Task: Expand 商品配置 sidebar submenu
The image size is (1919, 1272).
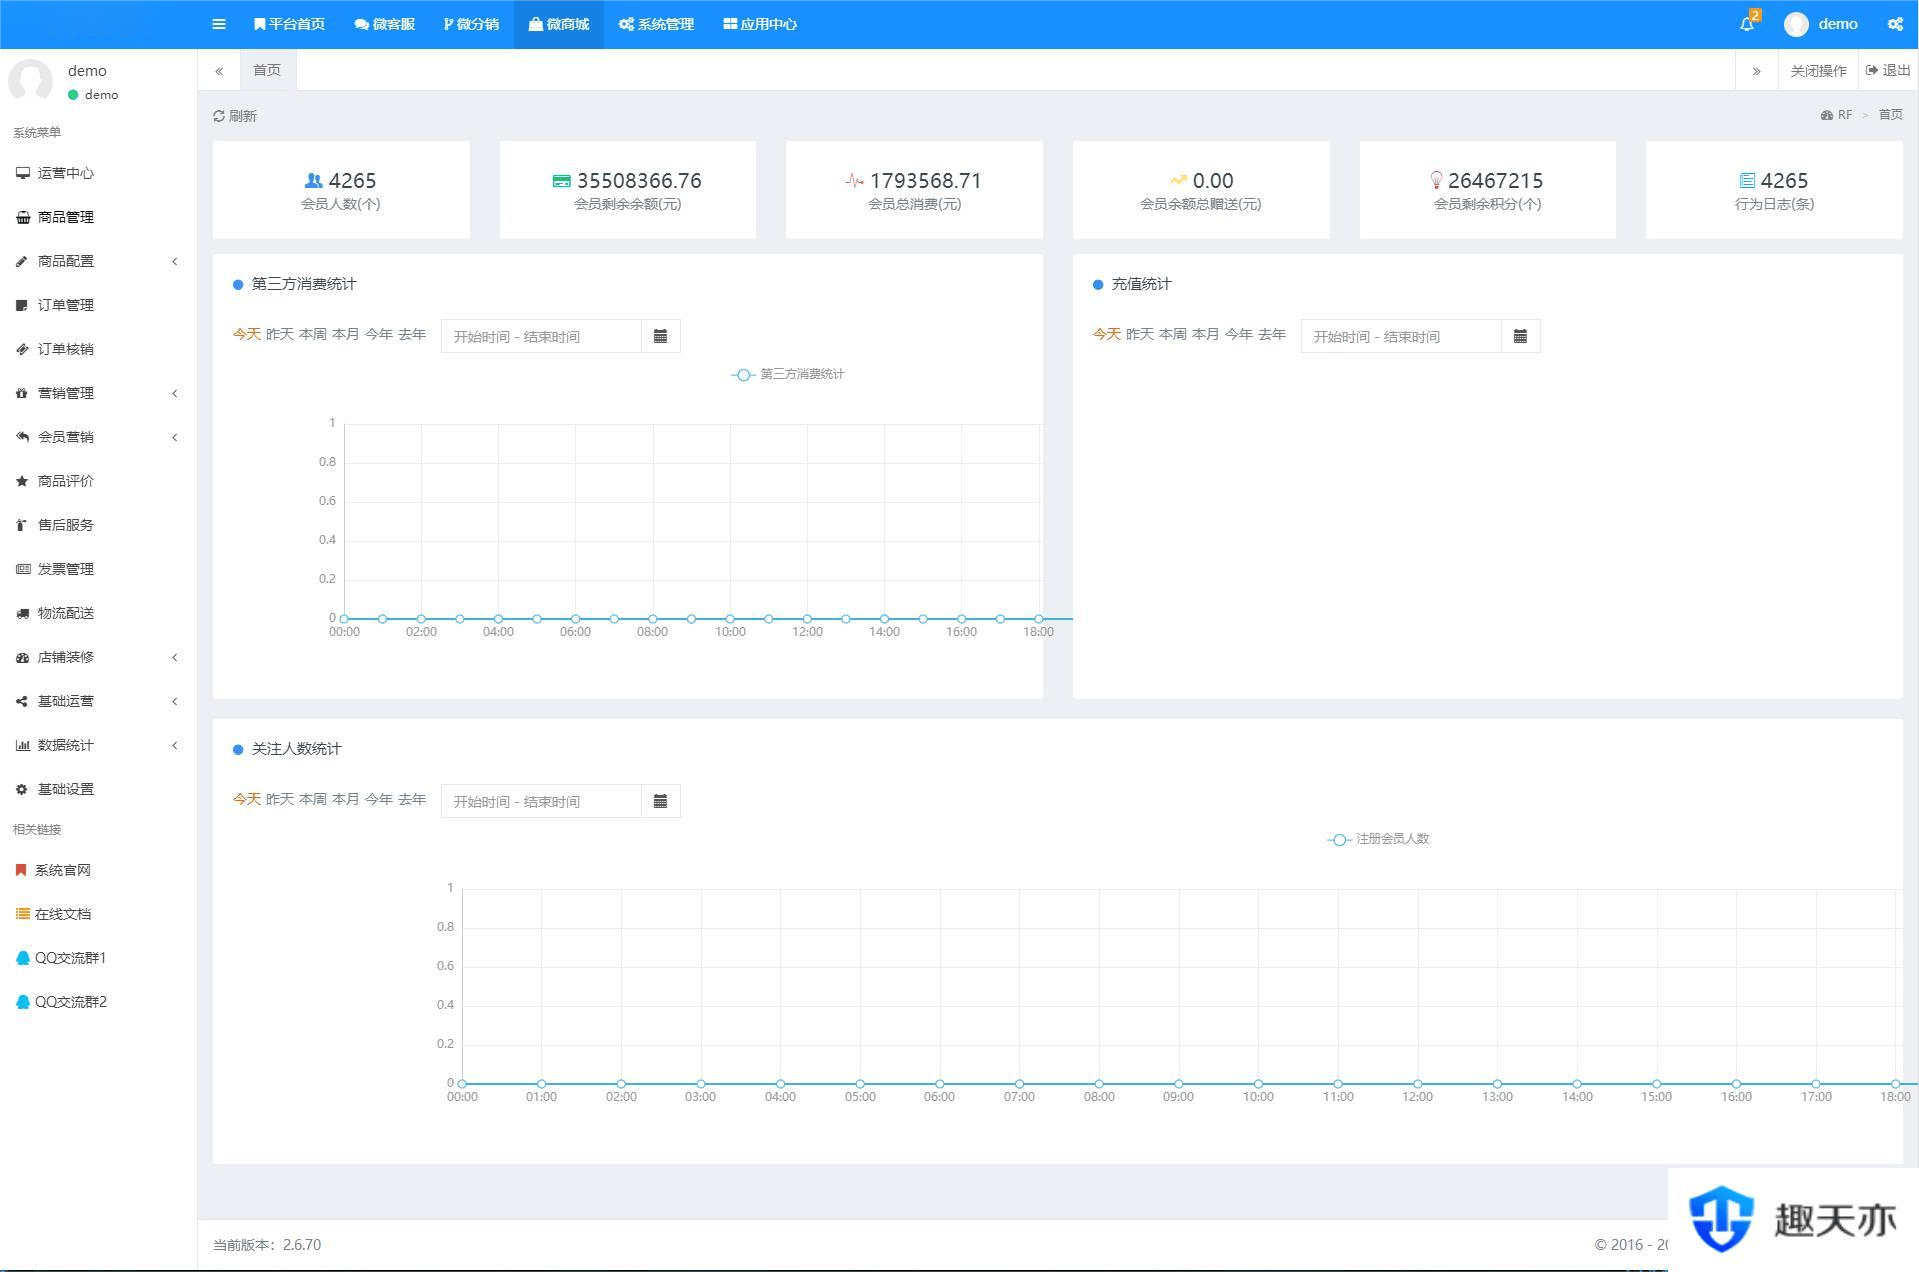Action: tap(97, 261)
